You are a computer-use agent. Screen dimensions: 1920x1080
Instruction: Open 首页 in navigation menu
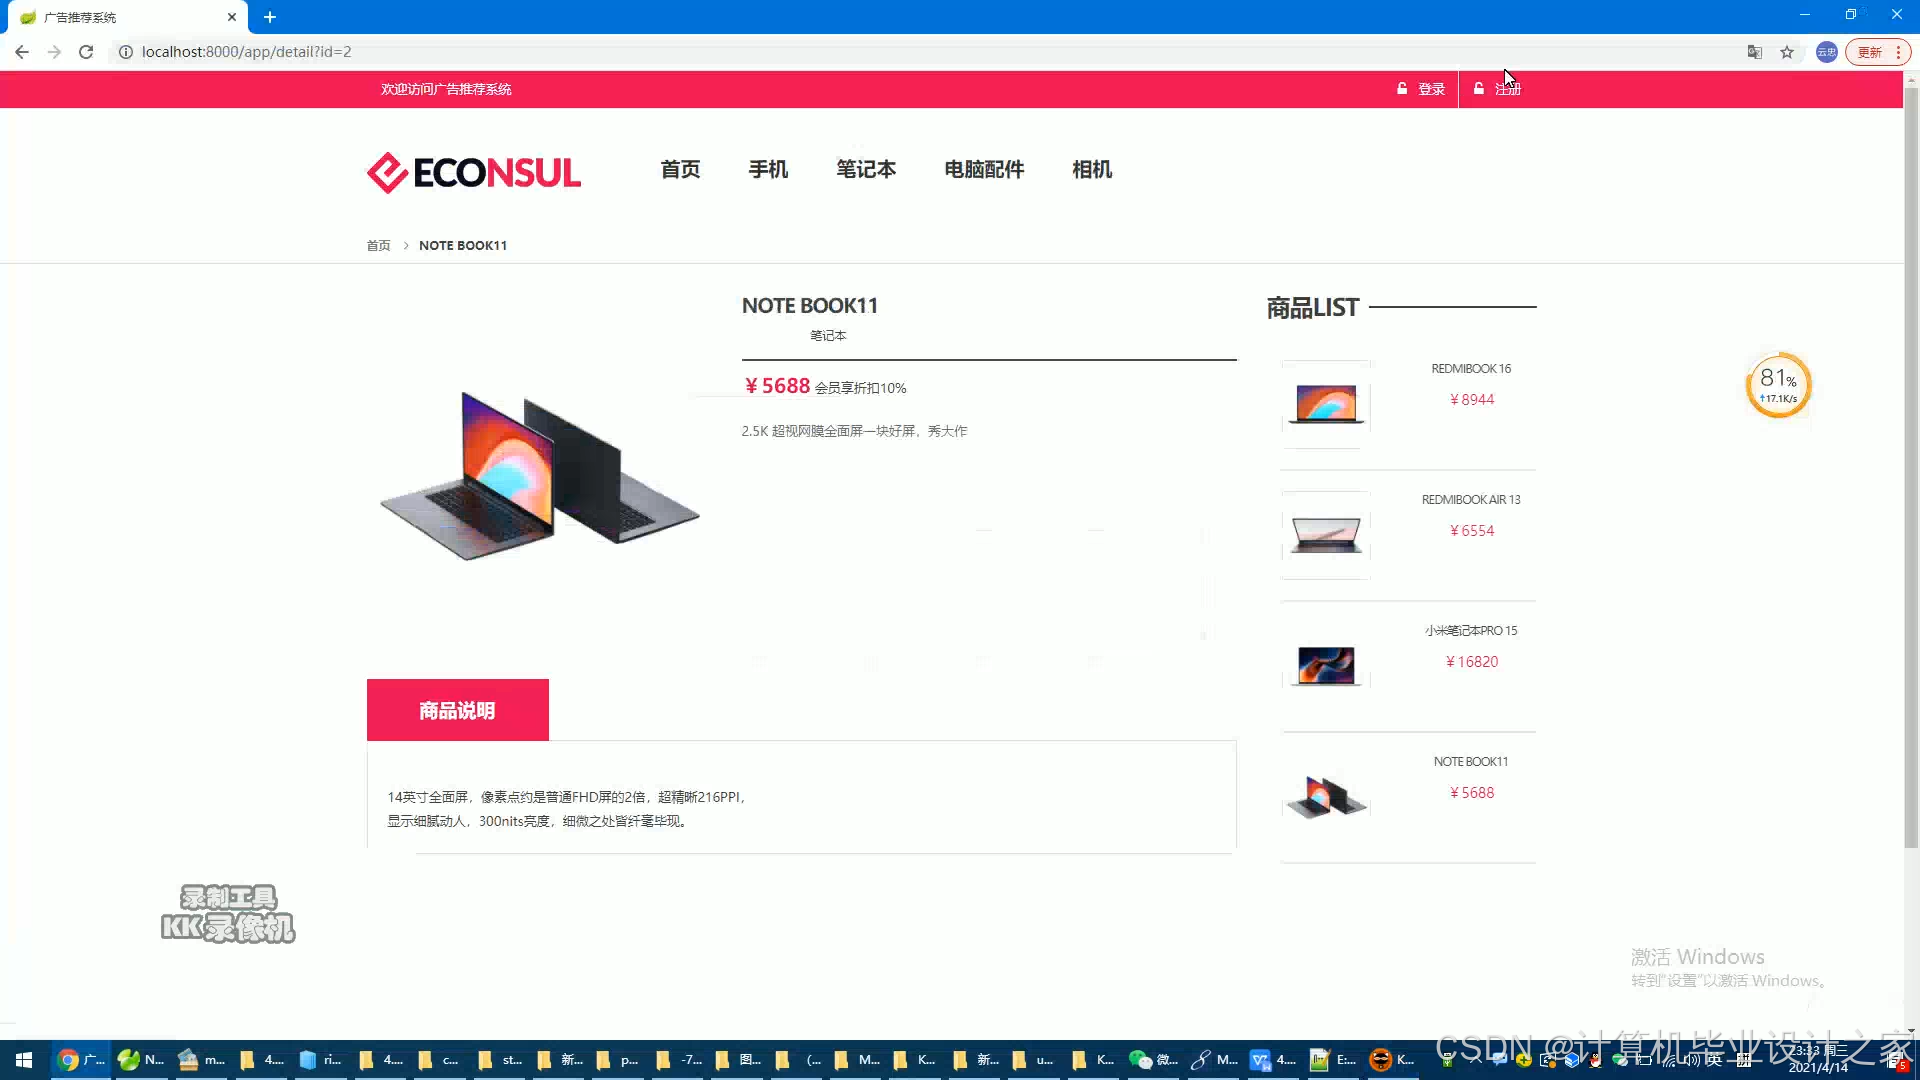coord(680,169)
